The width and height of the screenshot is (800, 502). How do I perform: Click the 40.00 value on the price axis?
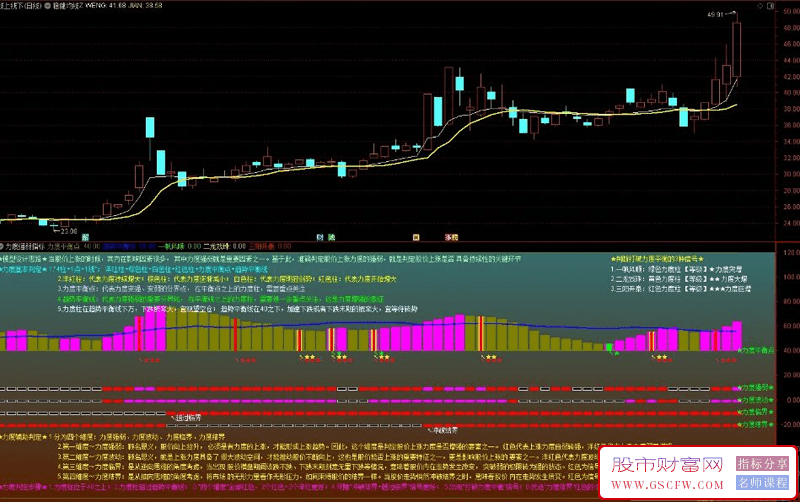coord(791,93)
